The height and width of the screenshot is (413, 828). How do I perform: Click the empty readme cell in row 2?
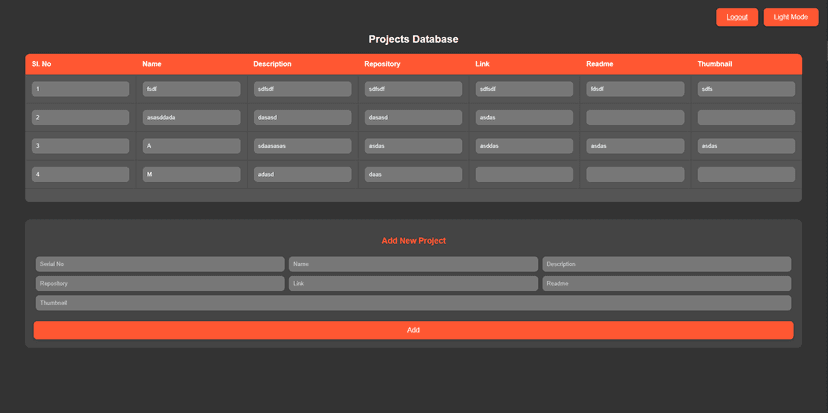[635, 117]
